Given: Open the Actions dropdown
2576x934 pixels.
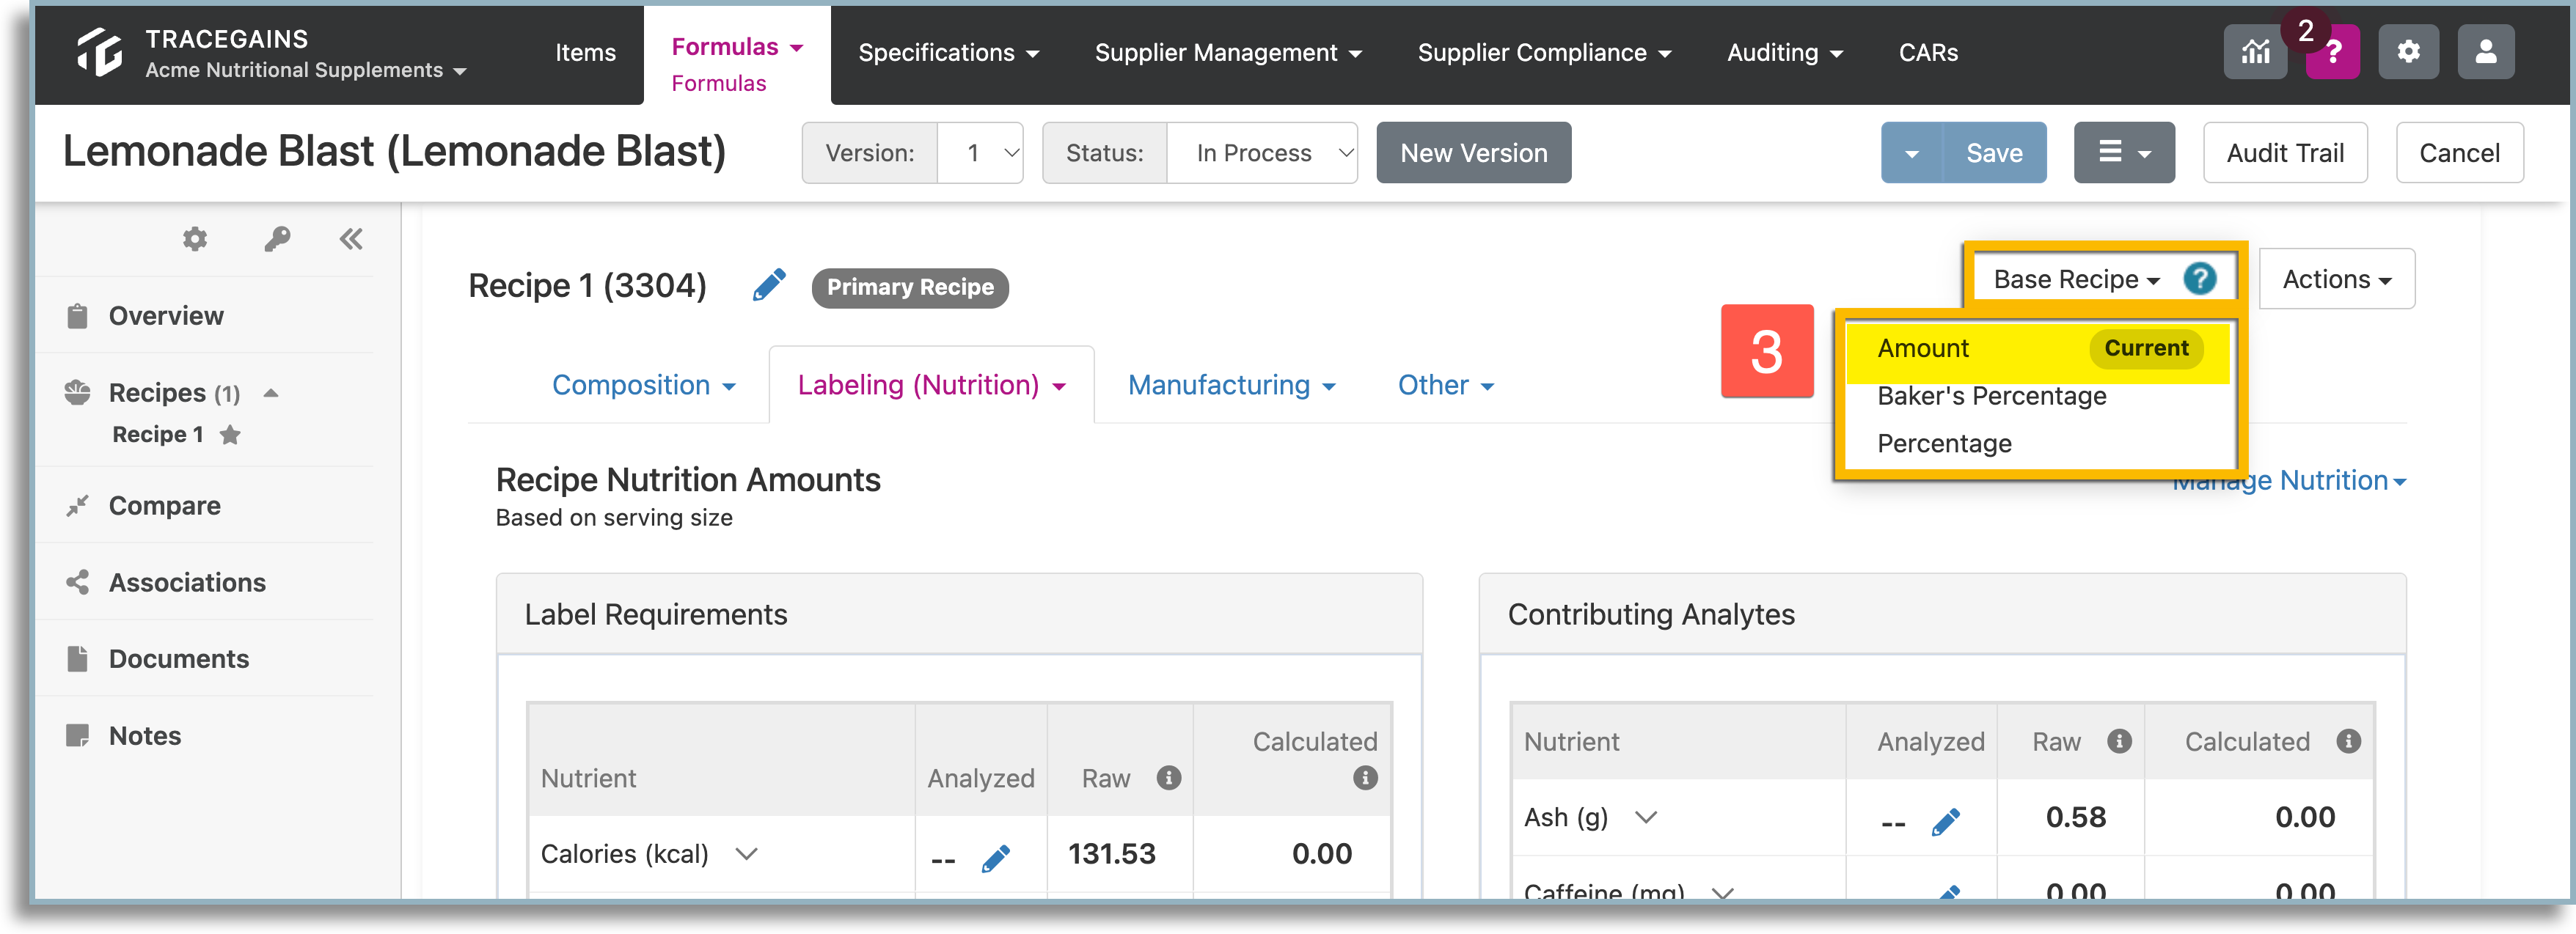Looking at the screenshot, I should 2337,279.
